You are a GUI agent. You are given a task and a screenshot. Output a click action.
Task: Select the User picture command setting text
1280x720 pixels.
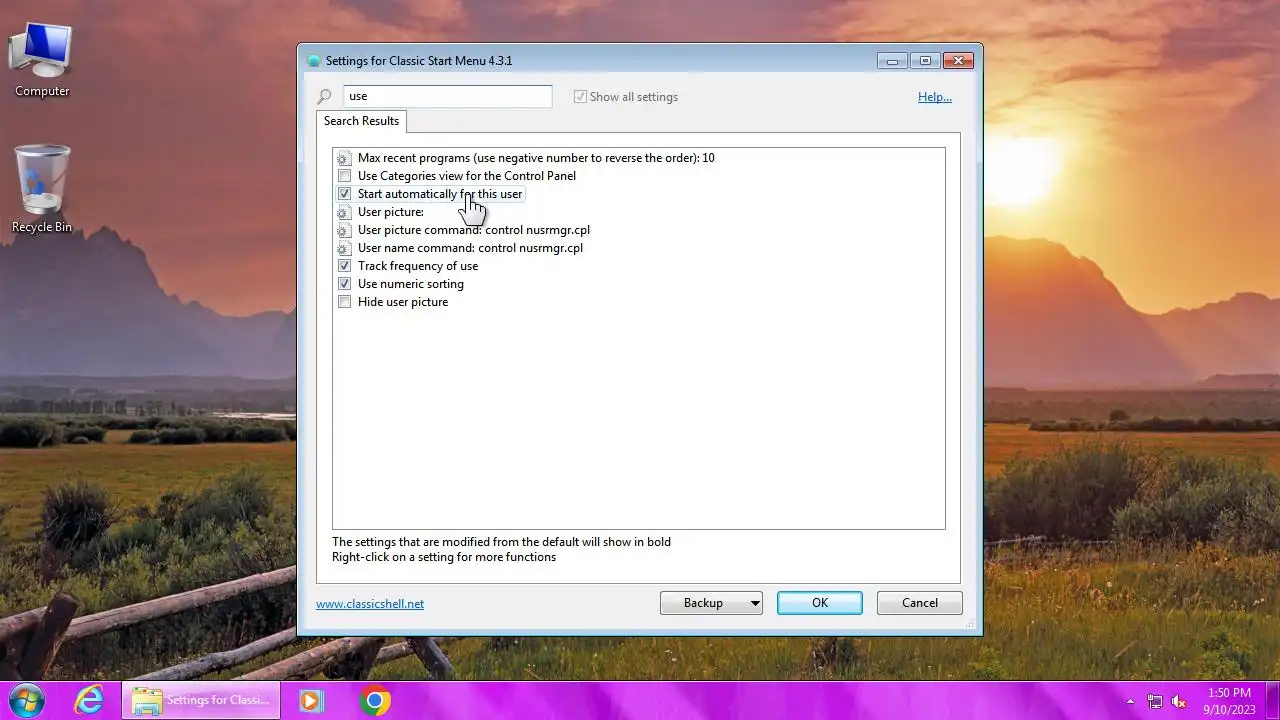click(474, 230)
